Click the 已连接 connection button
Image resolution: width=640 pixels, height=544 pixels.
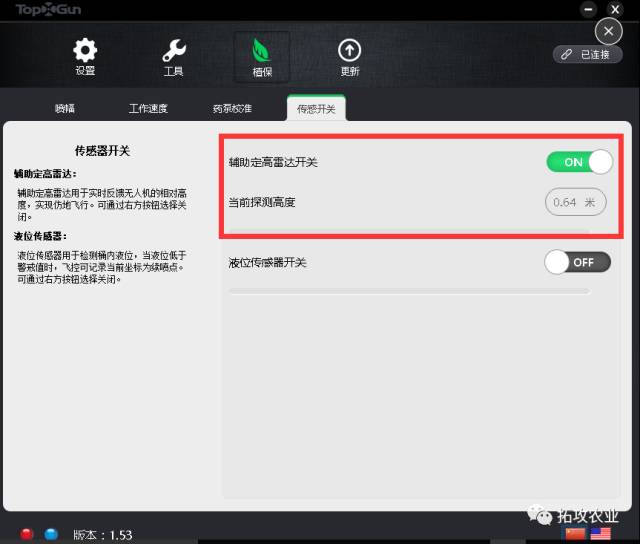click(585, 54)
